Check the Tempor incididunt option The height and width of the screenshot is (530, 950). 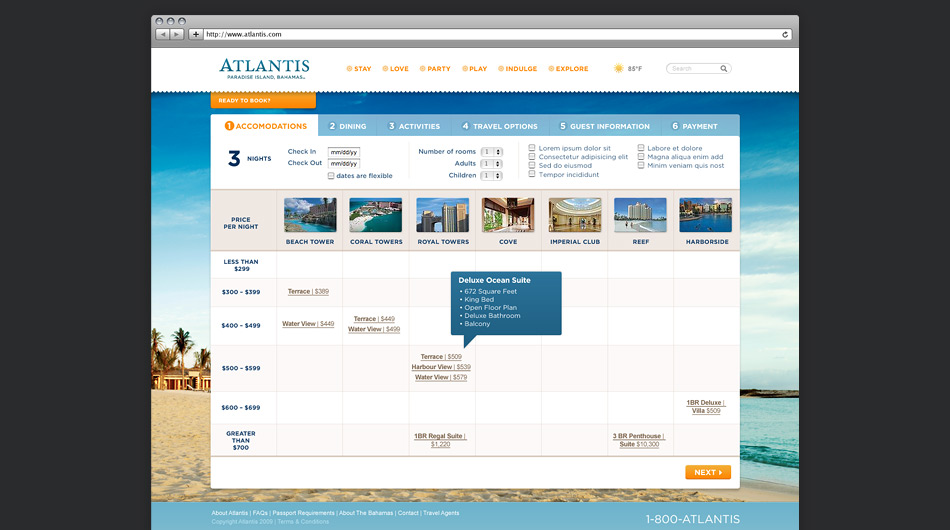tap(532, 174)
